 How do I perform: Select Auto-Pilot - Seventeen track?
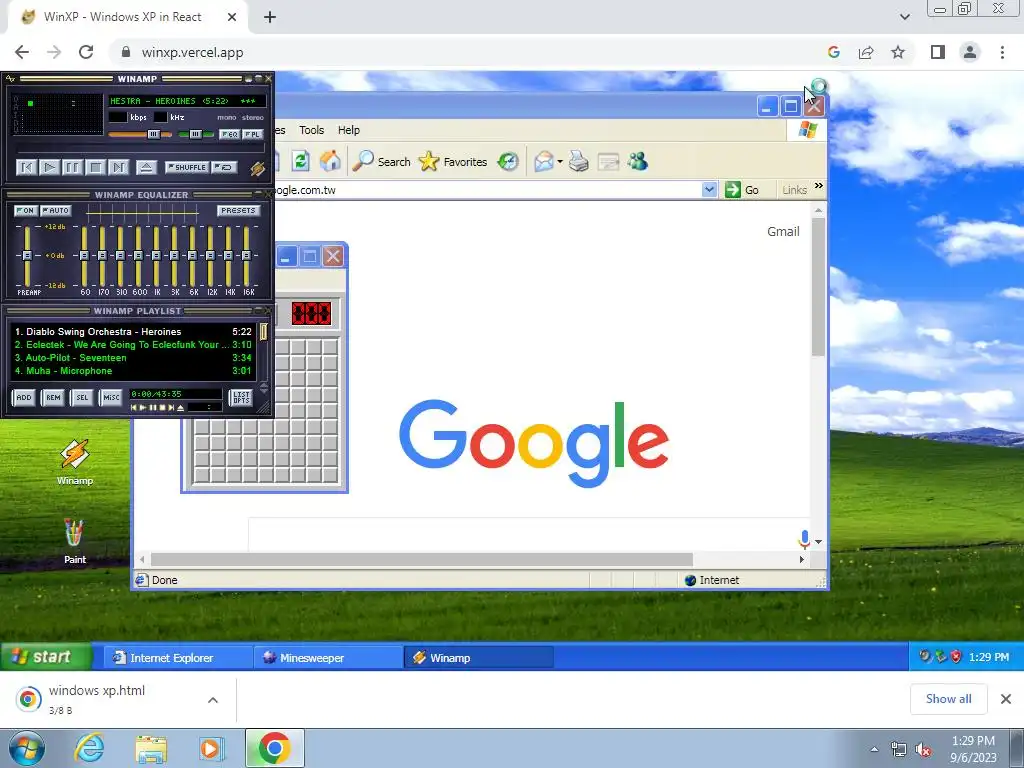coord(133,358)
